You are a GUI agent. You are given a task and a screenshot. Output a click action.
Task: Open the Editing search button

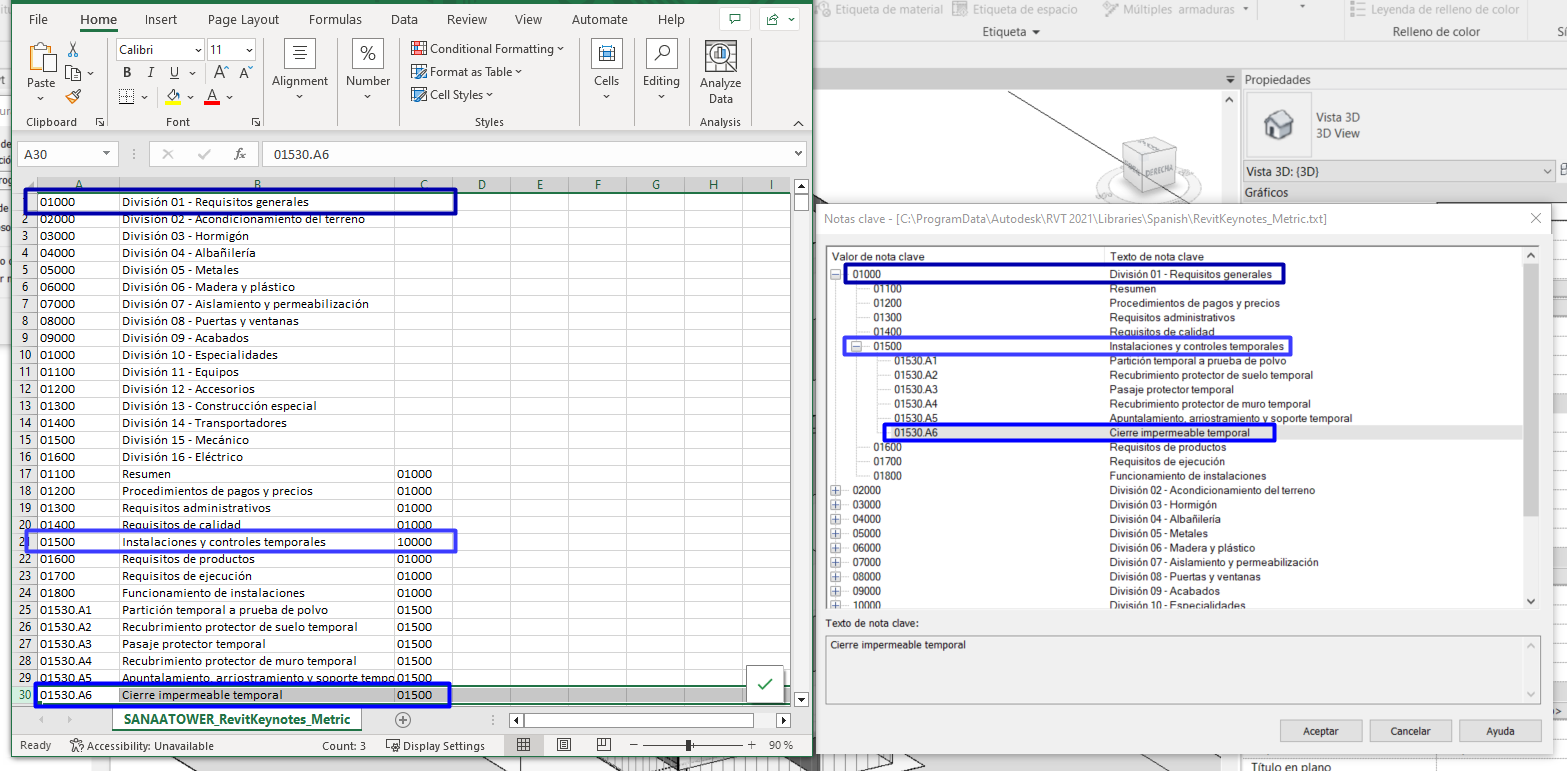661,70
